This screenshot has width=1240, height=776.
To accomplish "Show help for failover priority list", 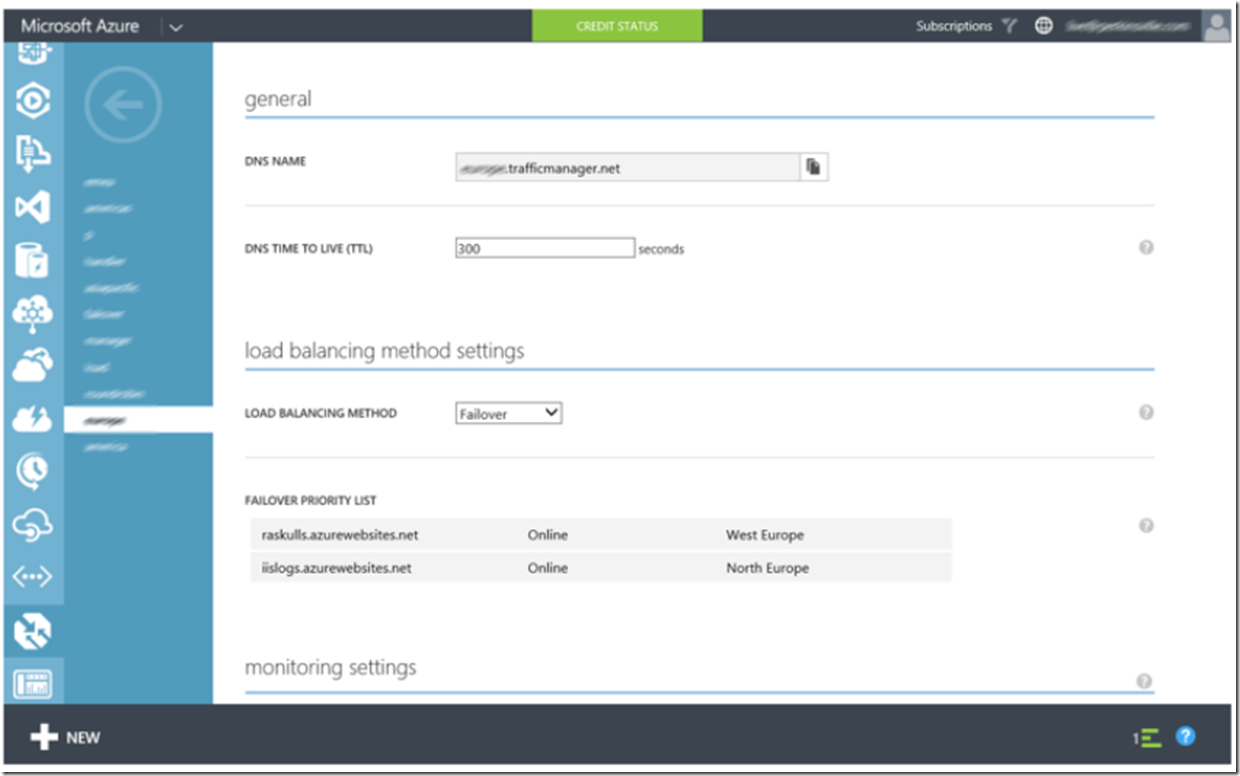I will point(1146,526).
